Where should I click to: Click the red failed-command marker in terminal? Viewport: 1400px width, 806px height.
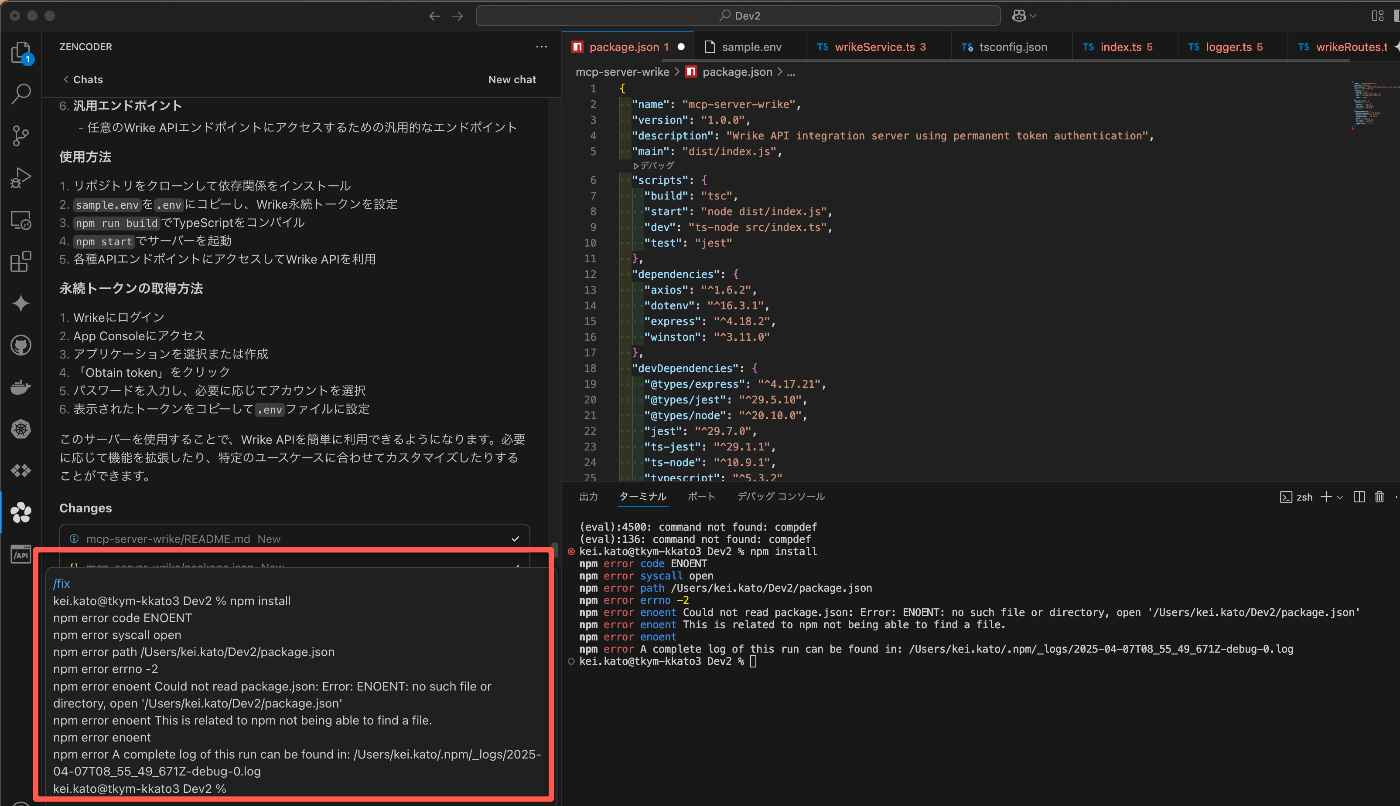coord(571,551)
